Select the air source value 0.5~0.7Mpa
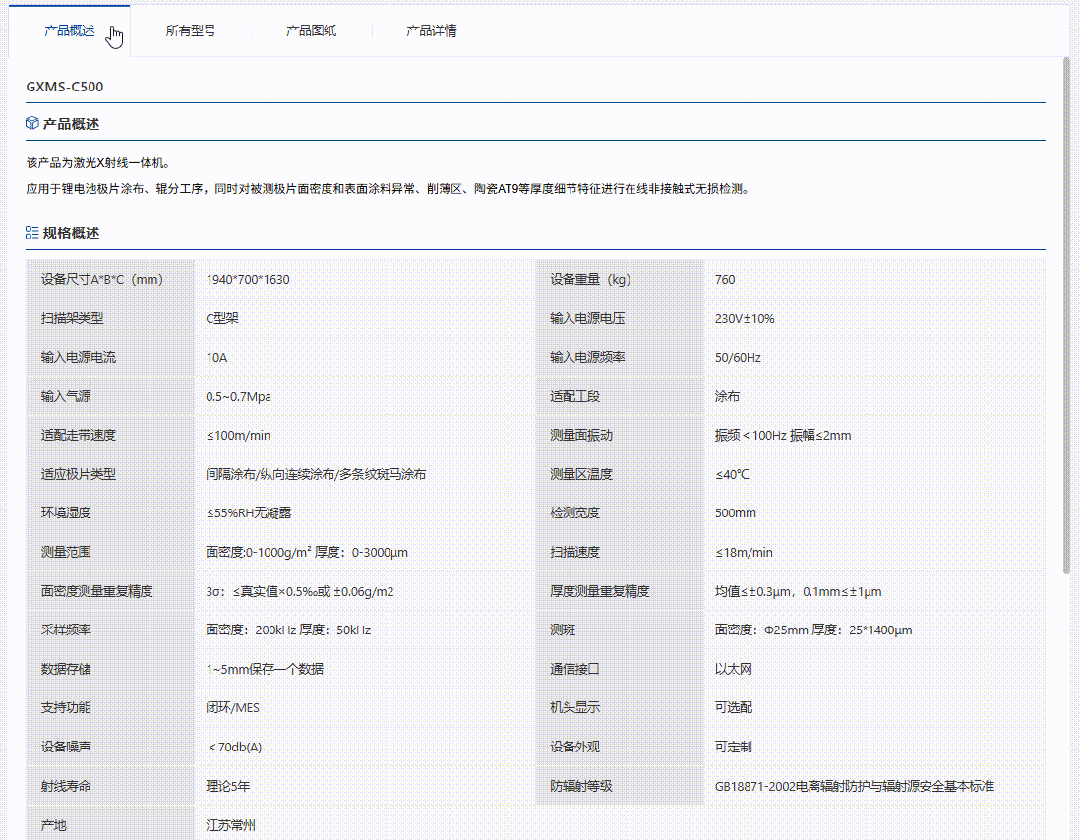The image size is (1080, 840). pos(238,397)
